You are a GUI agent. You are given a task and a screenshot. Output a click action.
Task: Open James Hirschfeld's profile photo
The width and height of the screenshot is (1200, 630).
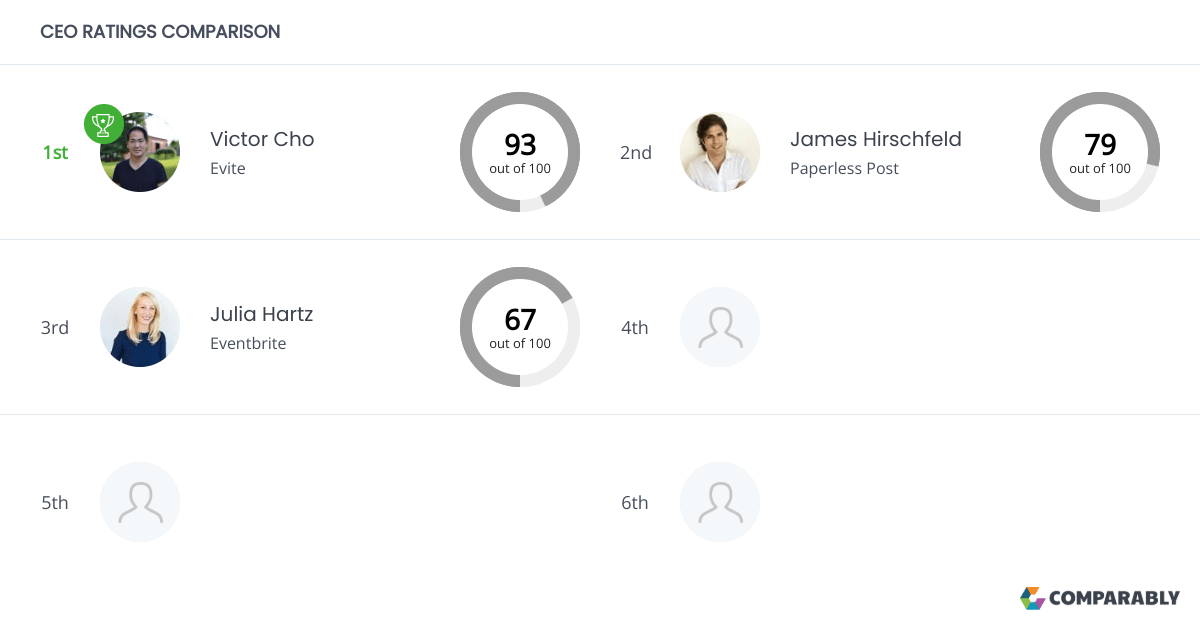pos(720,152)
